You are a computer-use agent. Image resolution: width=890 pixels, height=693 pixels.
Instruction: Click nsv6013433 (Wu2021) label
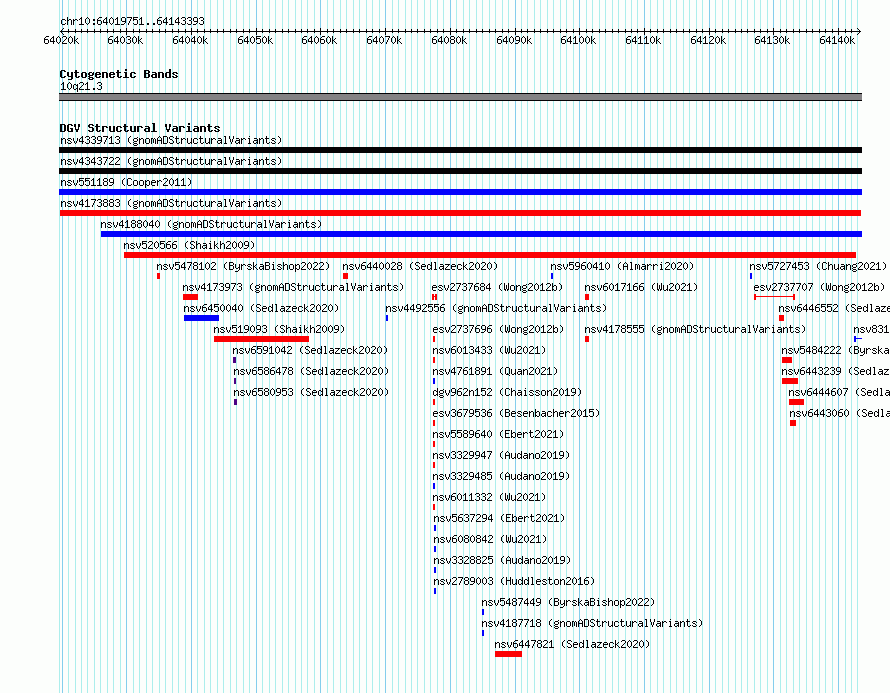(489, 350)
